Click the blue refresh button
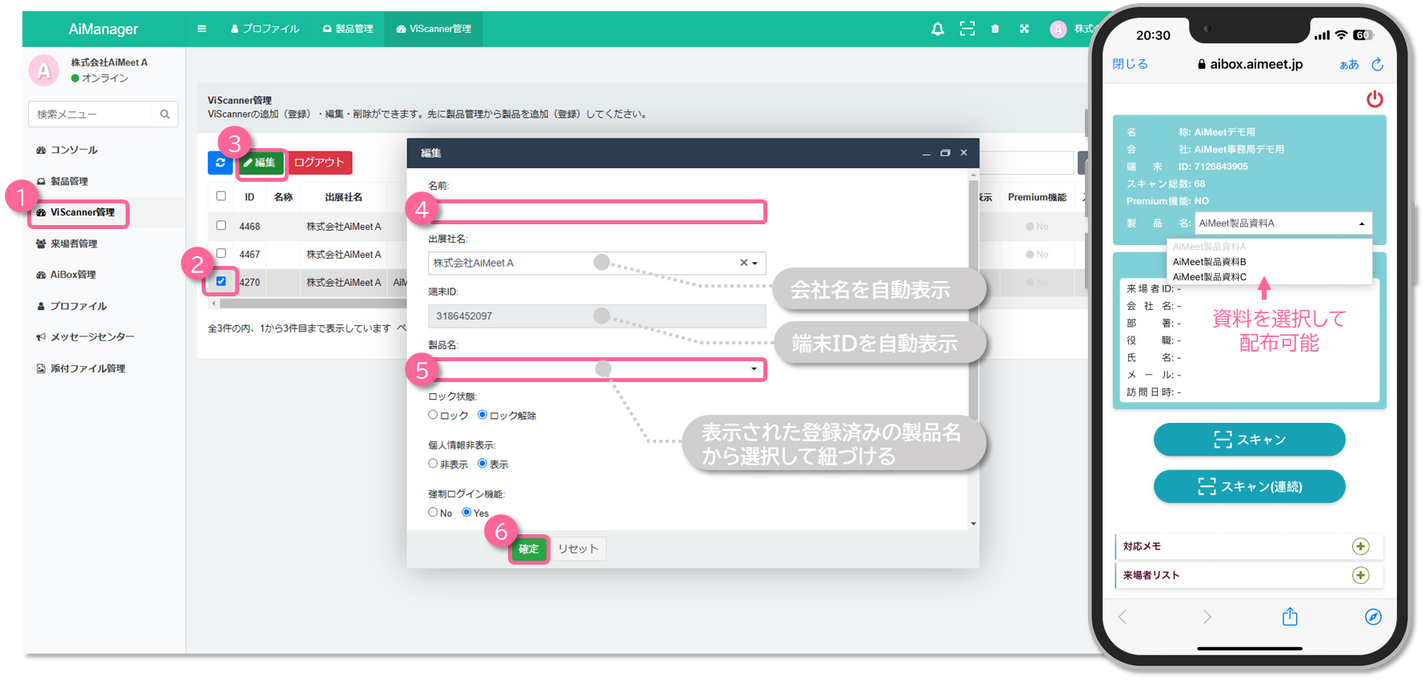1425x680 pixels. pyautogui.click(x=219, y=162)
